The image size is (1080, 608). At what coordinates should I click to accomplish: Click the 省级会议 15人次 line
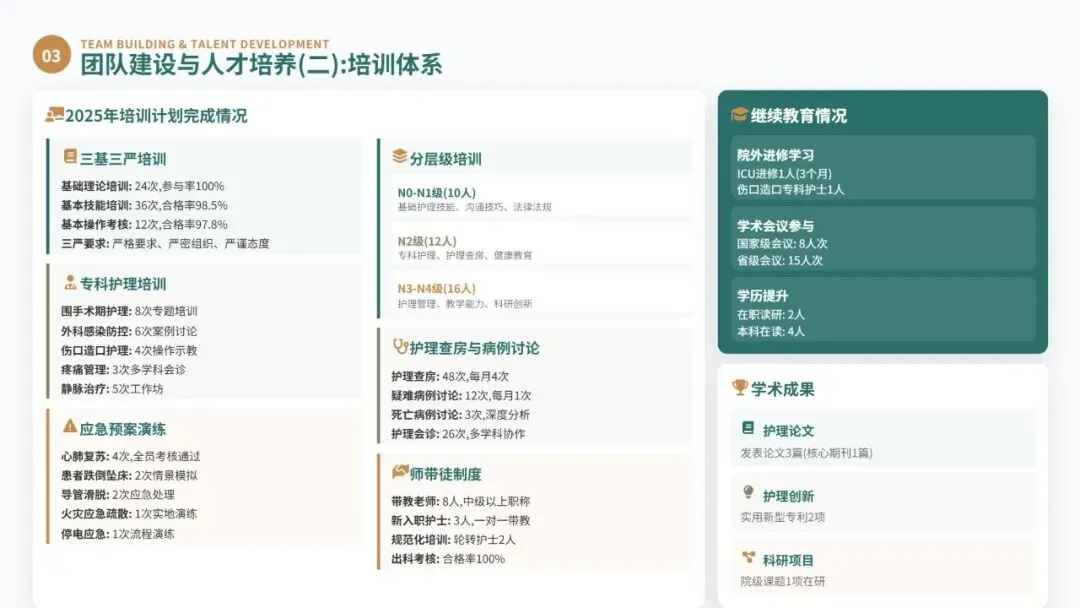pos(780,261)
